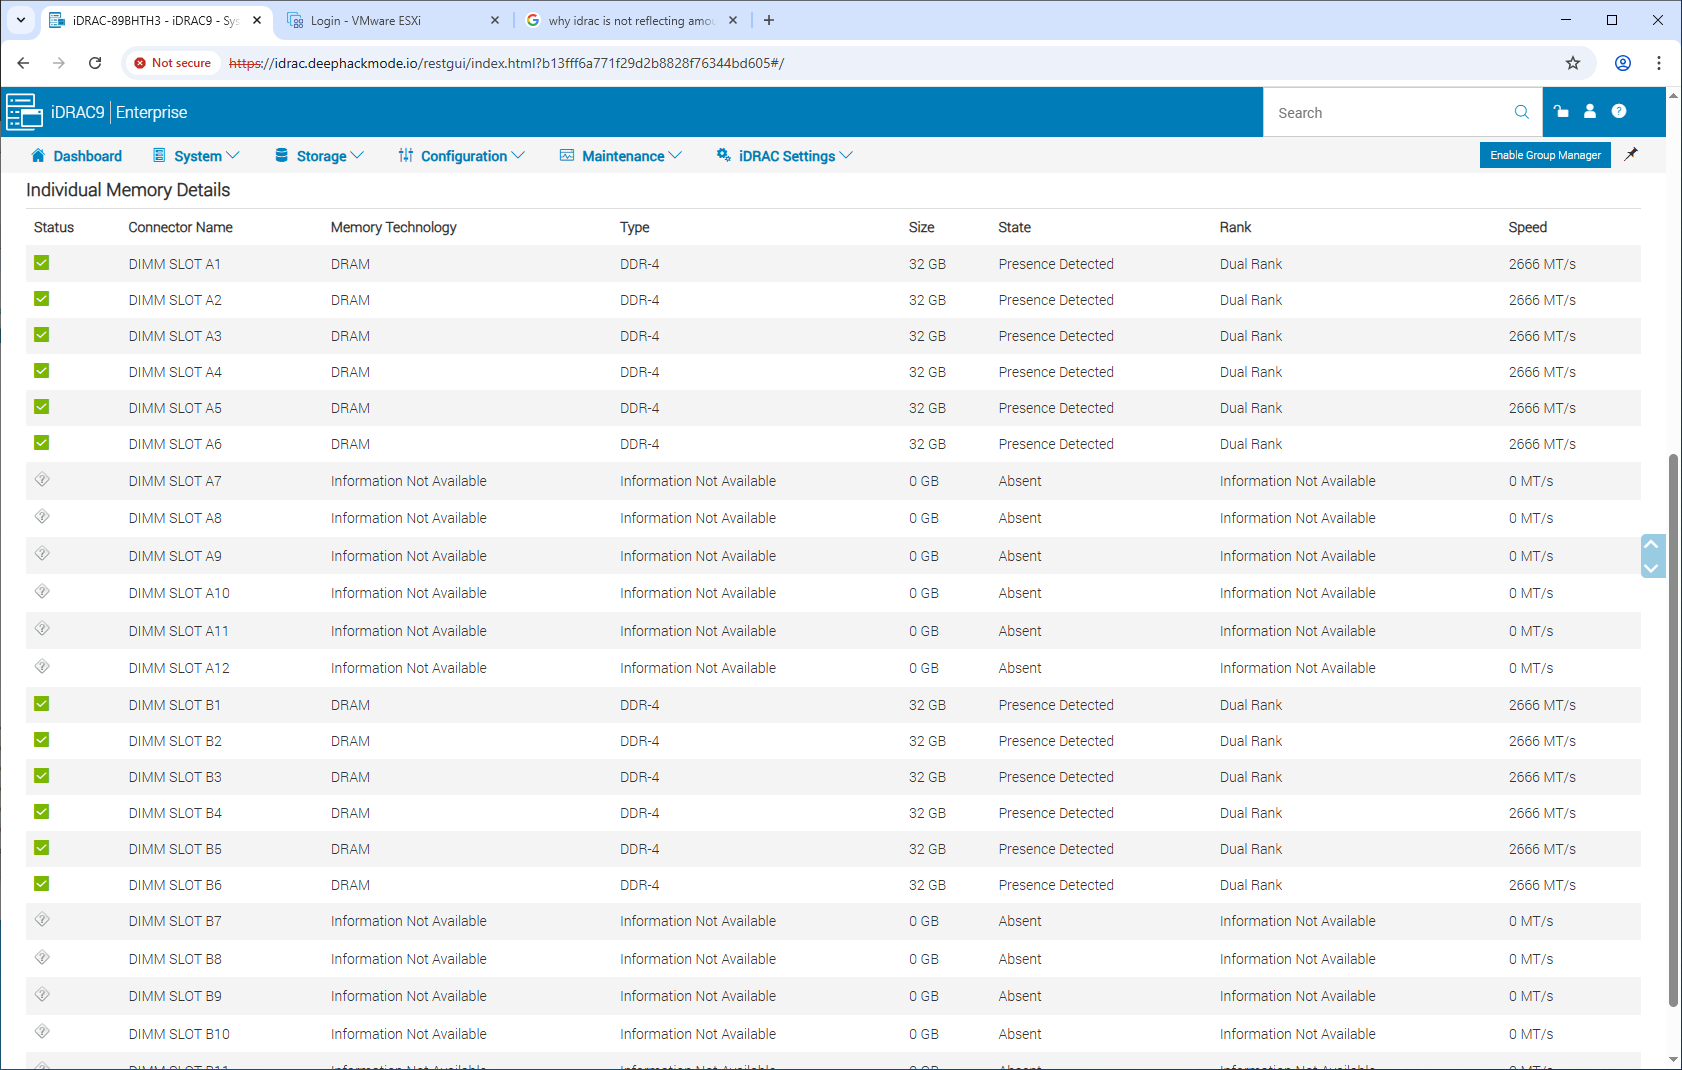Viewport: 1682px width, 1070px height.
Task: Click 2666 MT/s speed for DIMM SLOT B4
Action: tap(1542, 813)
